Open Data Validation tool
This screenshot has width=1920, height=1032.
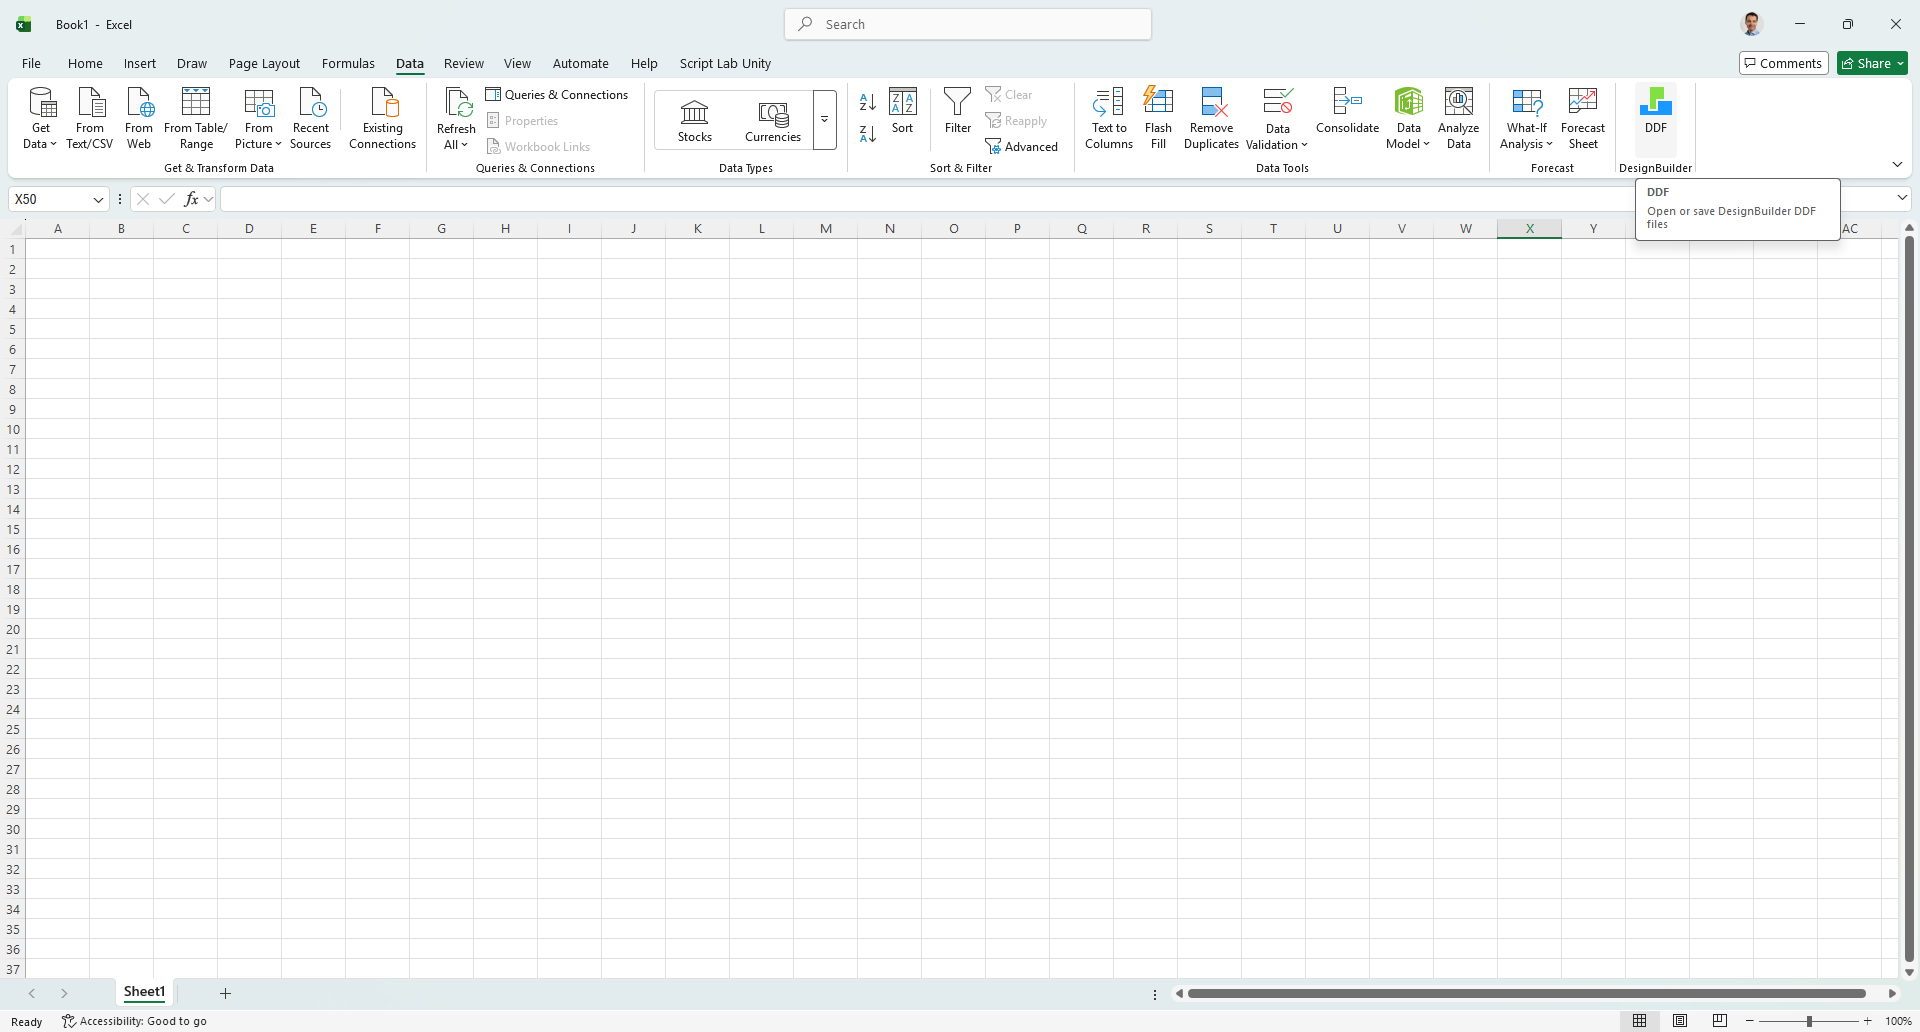[x=1277, y=118]
